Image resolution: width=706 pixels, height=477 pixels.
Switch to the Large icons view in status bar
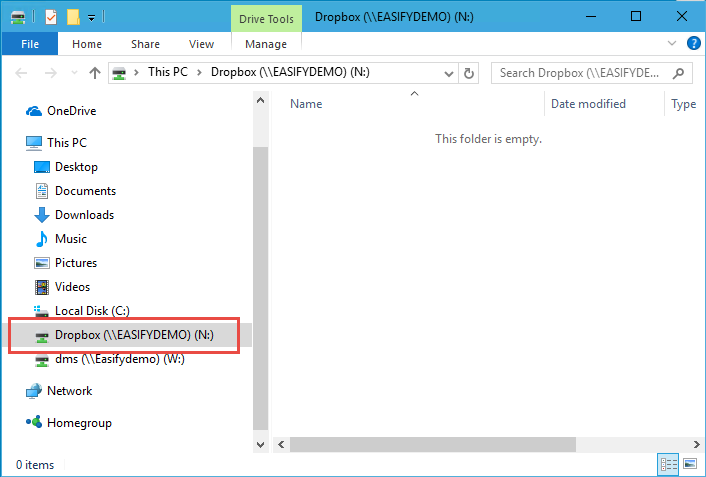[689, 464]
